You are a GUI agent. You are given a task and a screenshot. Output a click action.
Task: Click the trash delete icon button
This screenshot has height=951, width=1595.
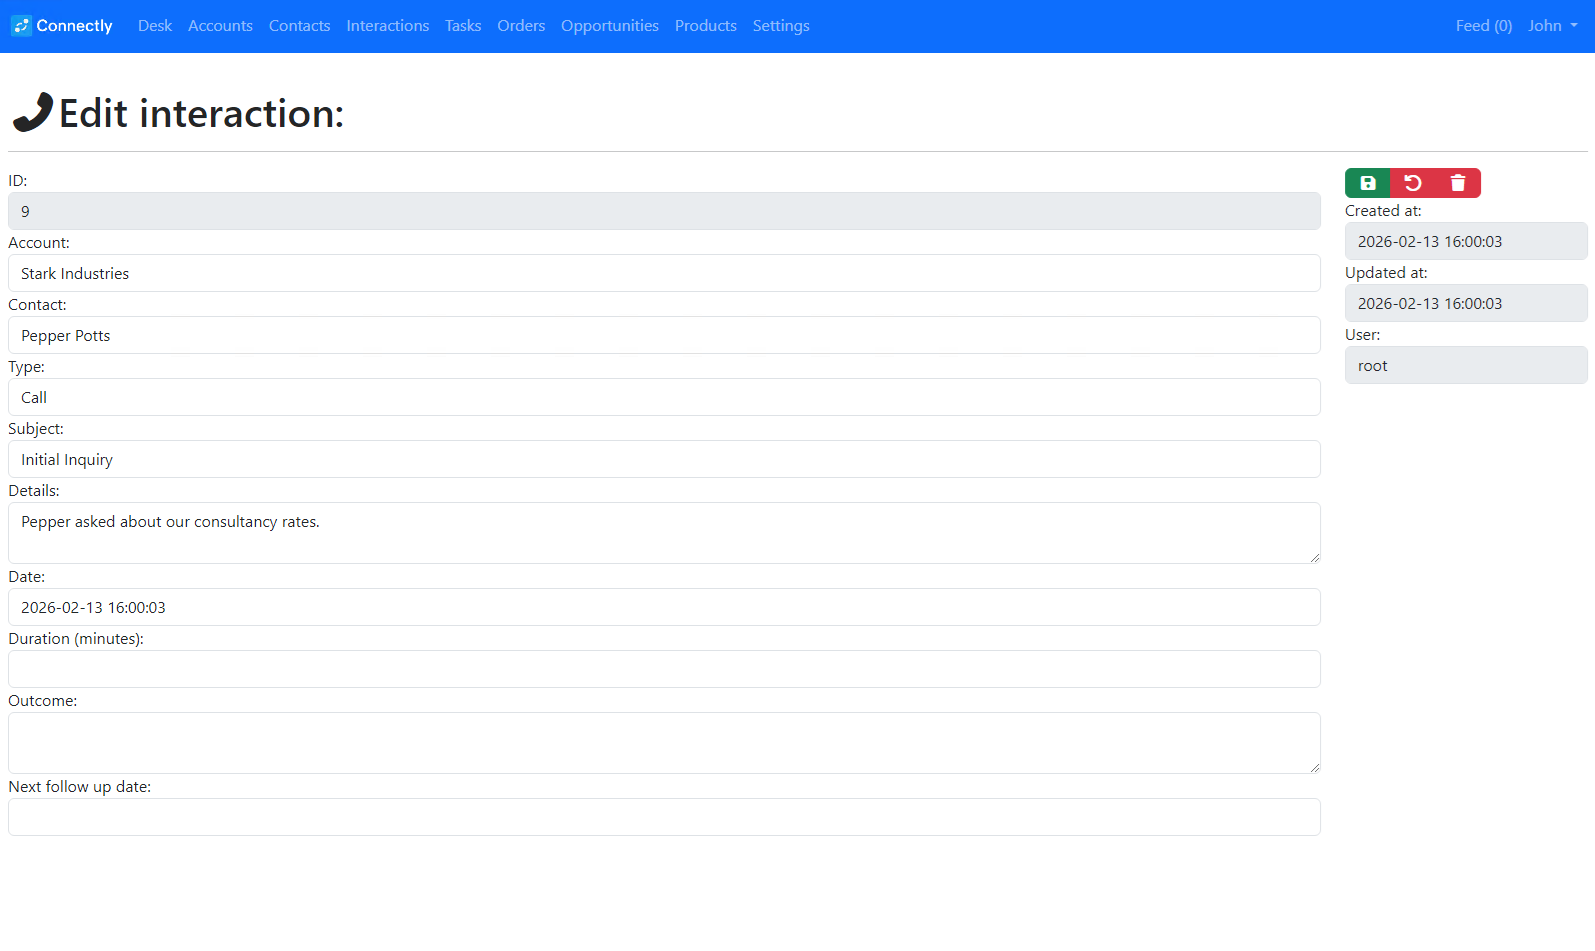(1457, 183)
